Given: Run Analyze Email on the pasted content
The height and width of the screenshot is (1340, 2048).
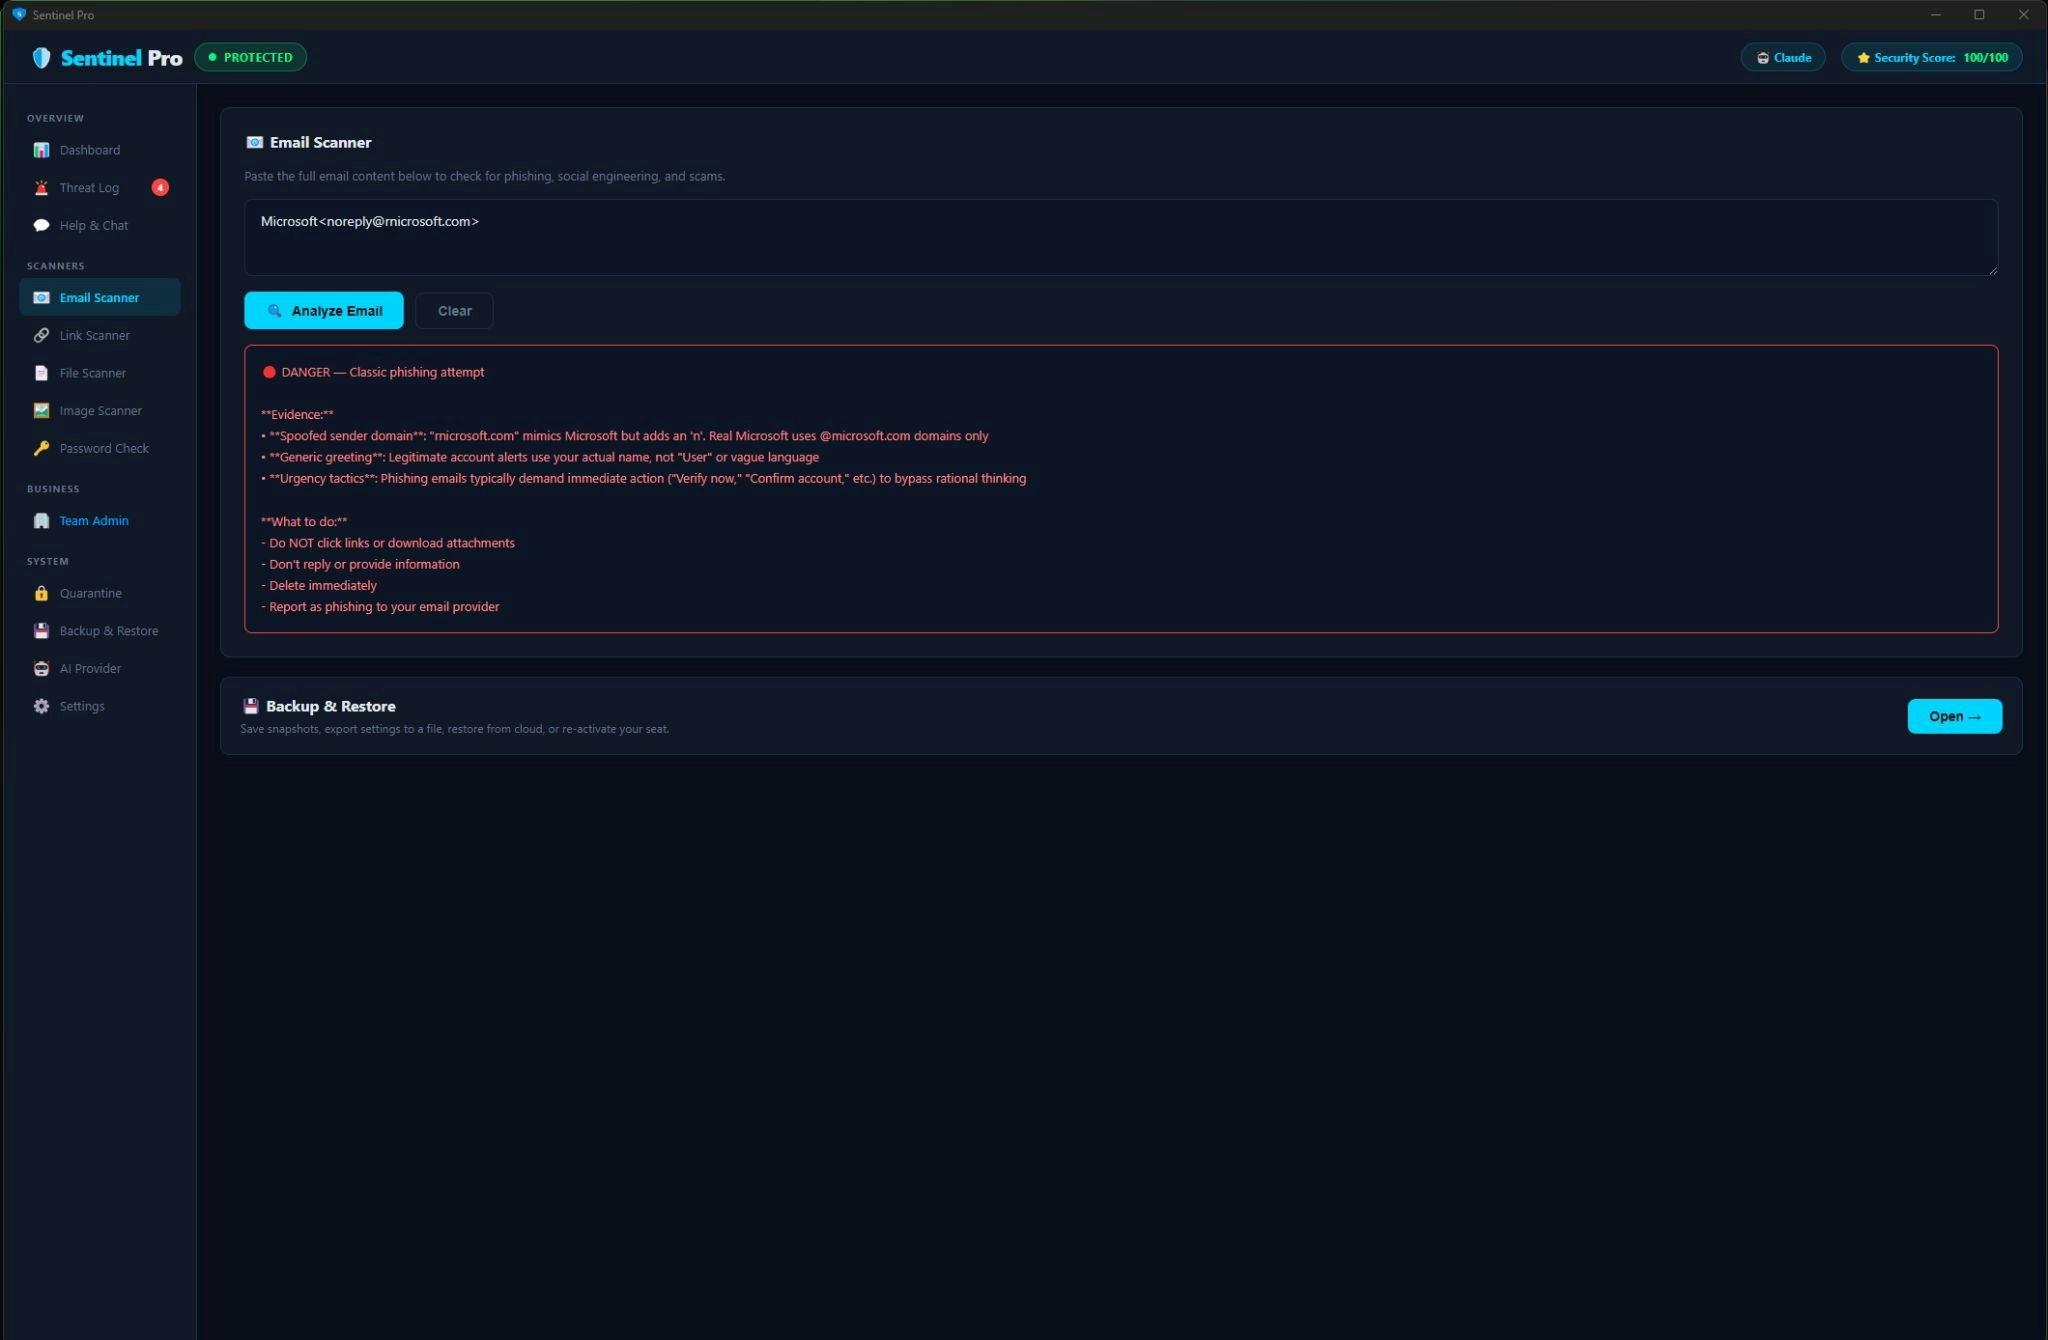Looking at the screenshot, I should click(323, 310).
